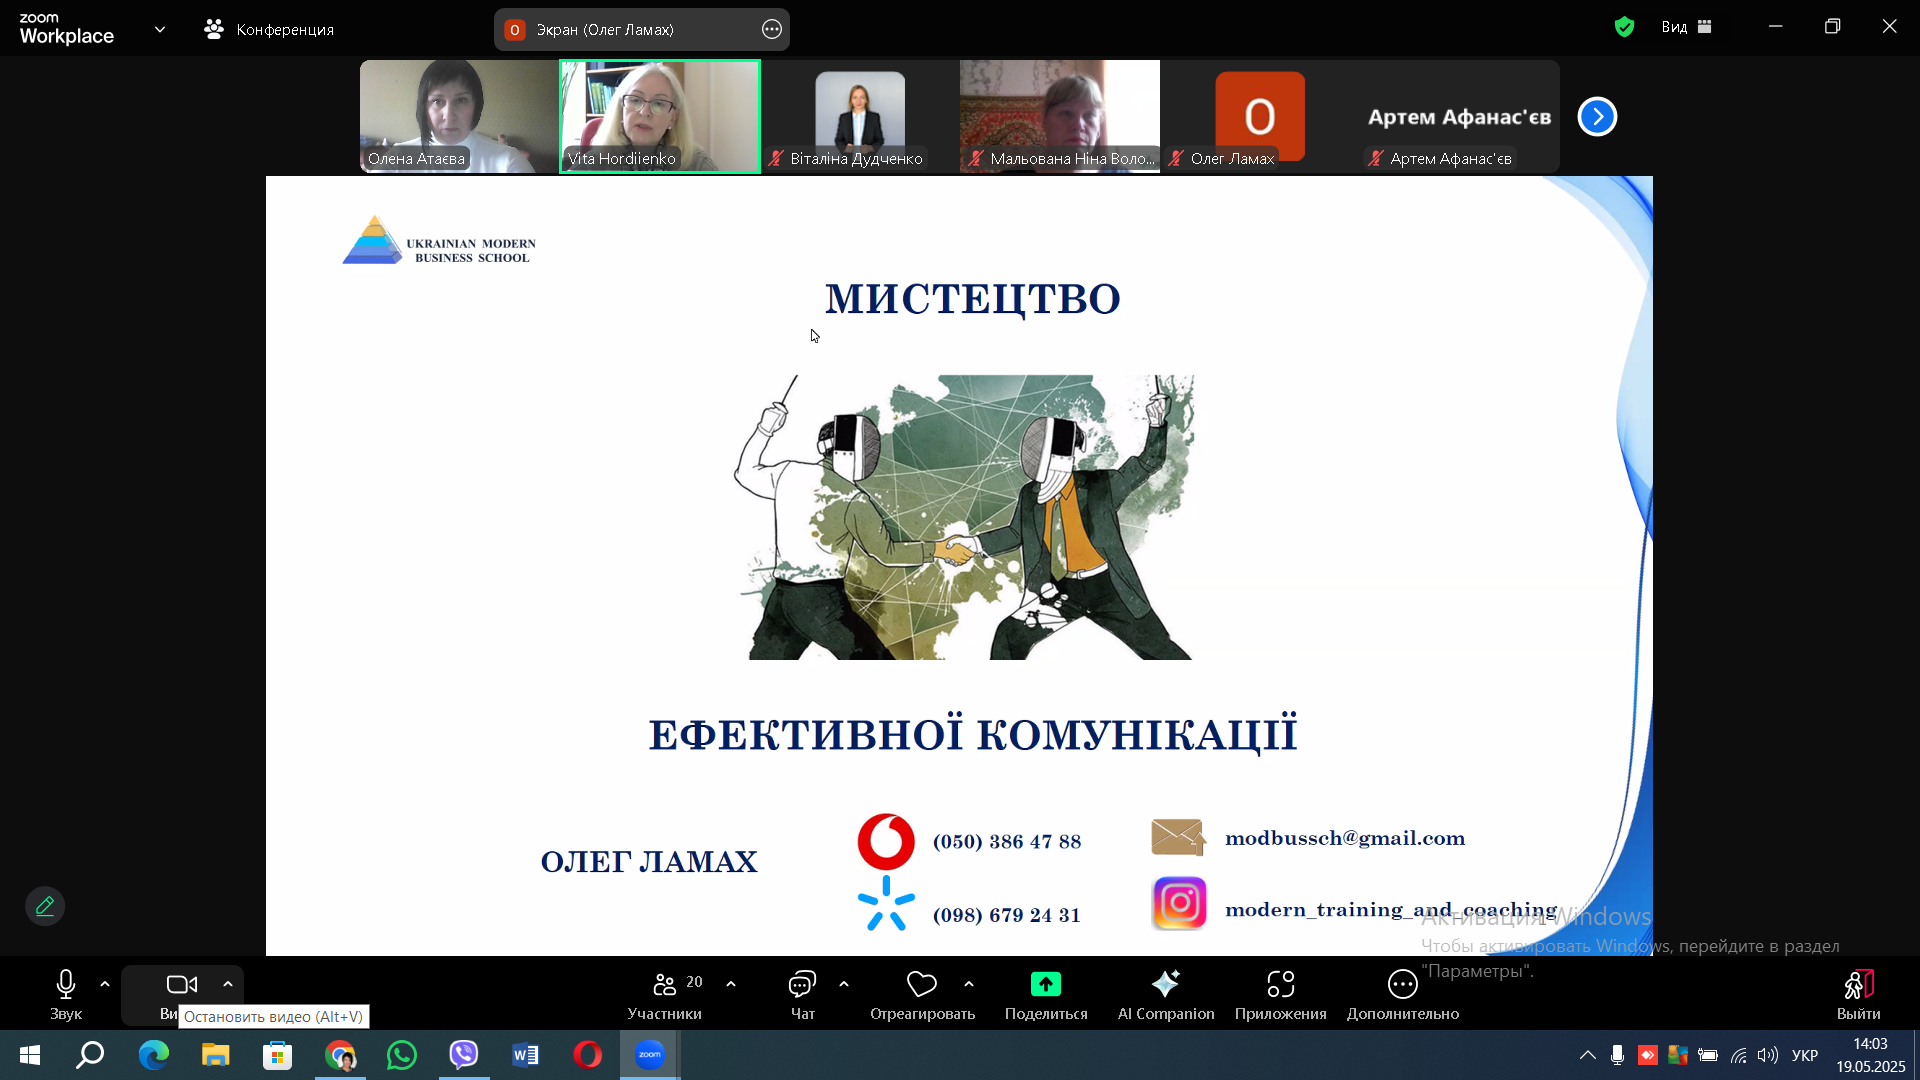
Task: Open File Explorer from taskbar
Action: point(216,1055)
